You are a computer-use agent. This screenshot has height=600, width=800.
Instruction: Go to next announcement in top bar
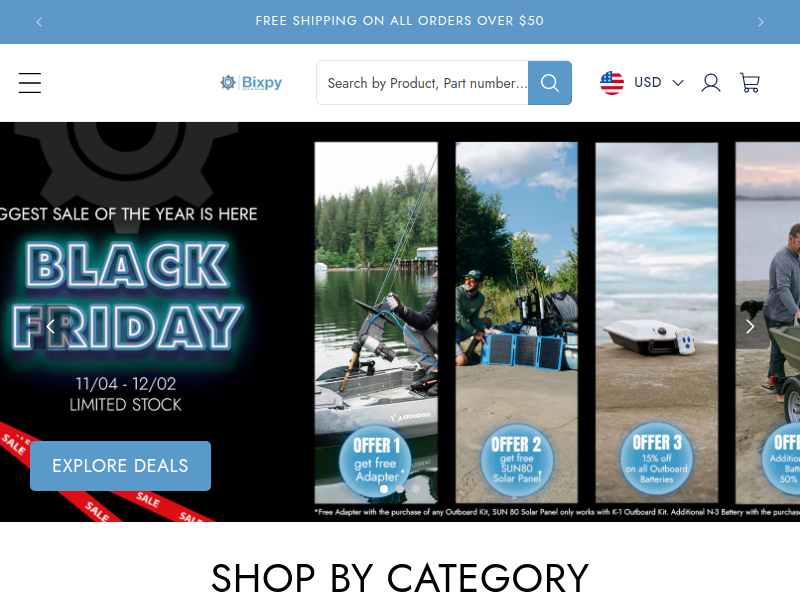pyautogui.click(x=761, y=22)
